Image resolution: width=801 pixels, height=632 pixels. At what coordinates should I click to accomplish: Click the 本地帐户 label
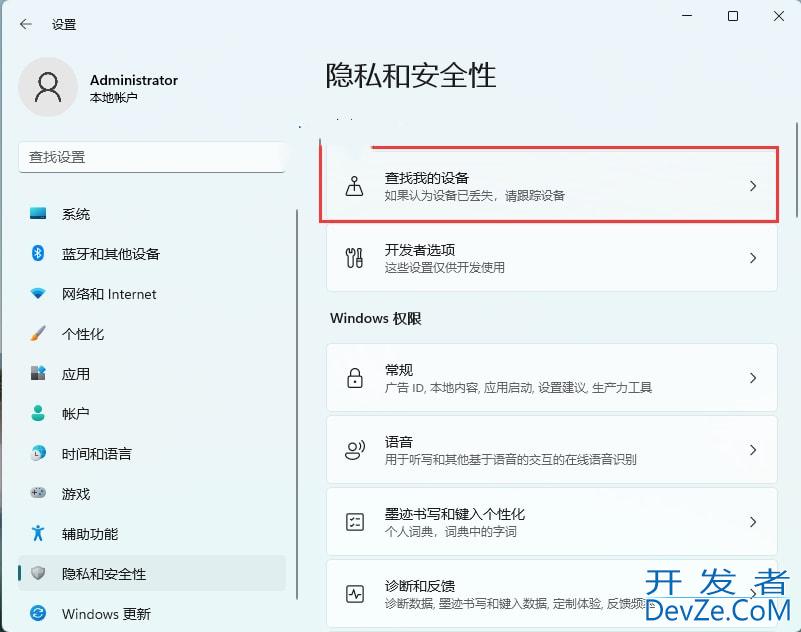[x=113, y=98]
